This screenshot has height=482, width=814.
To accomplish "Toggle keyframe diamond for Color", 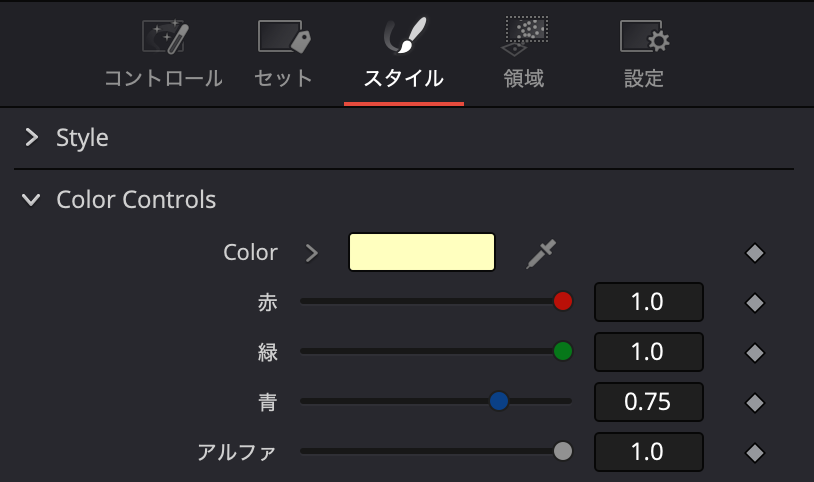I will coord(755,253).
